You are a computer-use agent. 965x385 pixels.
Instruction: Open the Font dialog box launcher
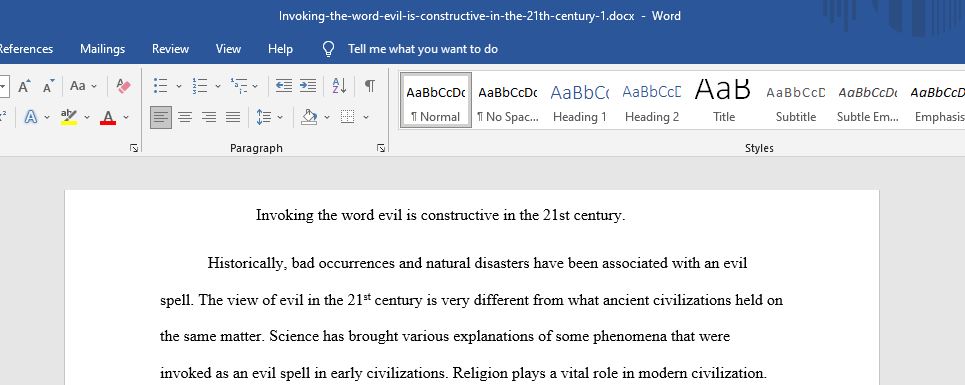click(x=134, y=148)
